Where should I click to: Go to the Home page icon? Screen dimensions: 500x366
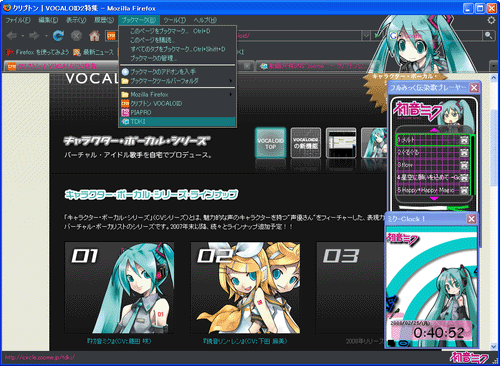(x=94, y=35)
